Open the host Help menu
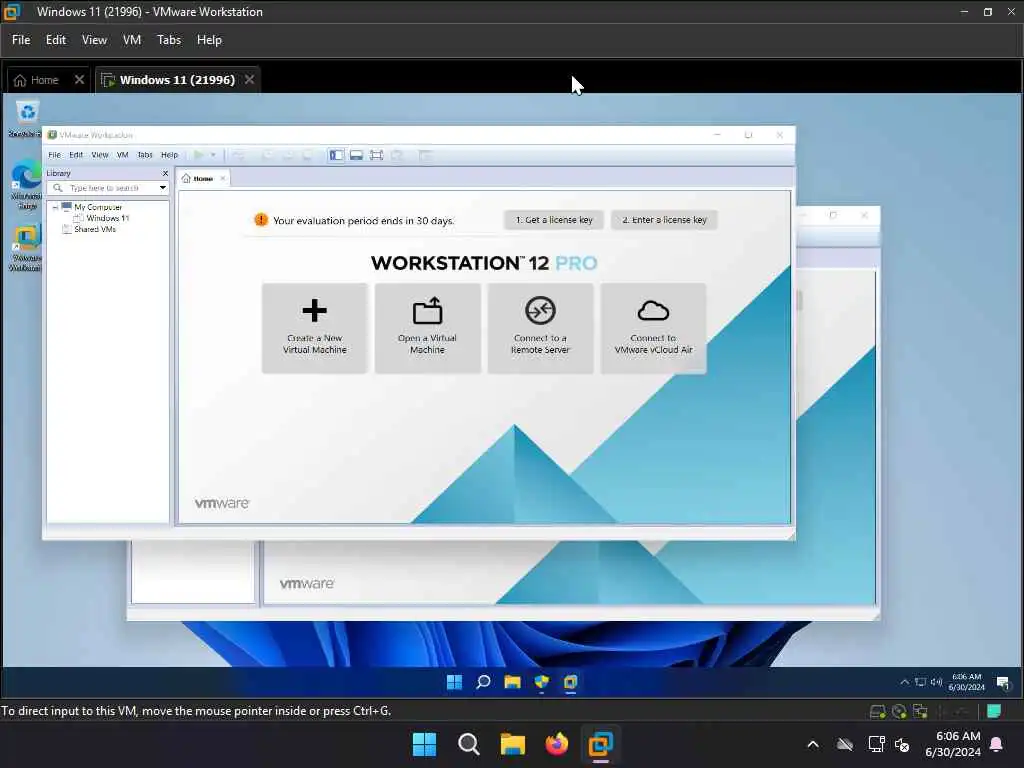1024x768 pixels. click(209, 40)
